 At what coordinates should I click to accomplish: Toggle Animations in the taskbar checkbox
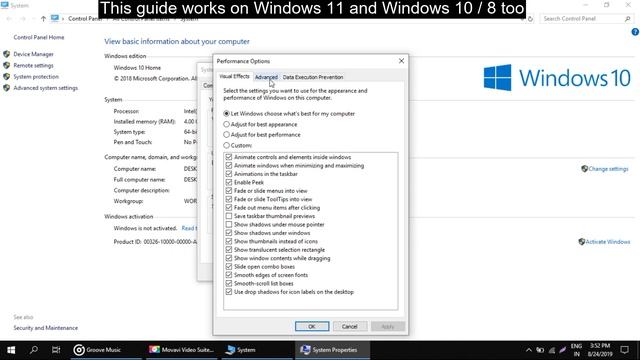click(x=229, y=174)
